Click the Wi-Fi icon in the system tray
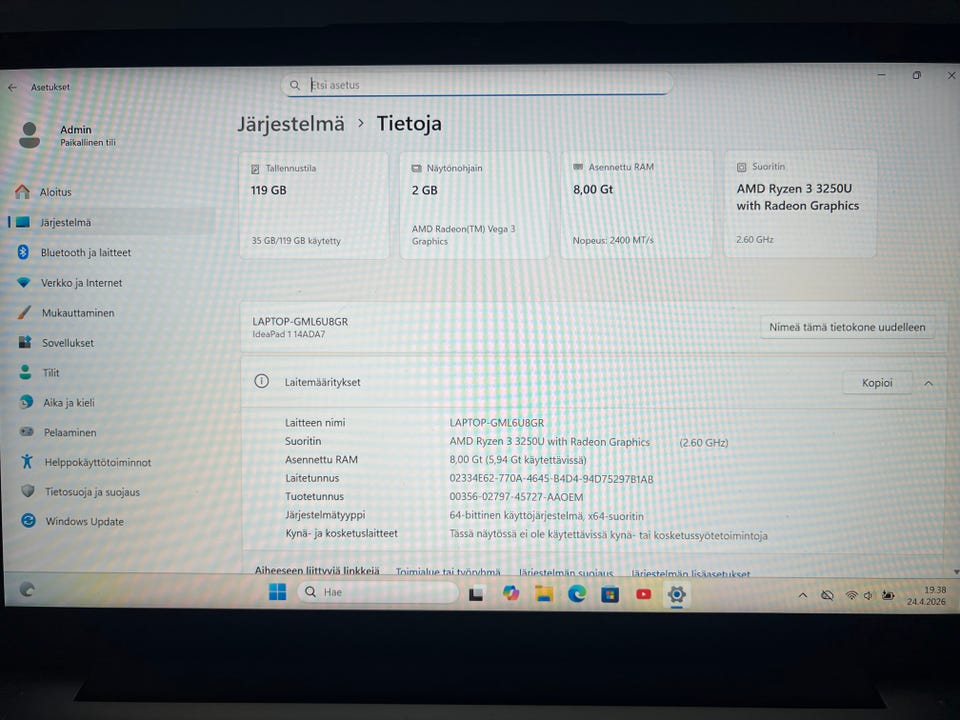960x720 pixels. (851, 595)
